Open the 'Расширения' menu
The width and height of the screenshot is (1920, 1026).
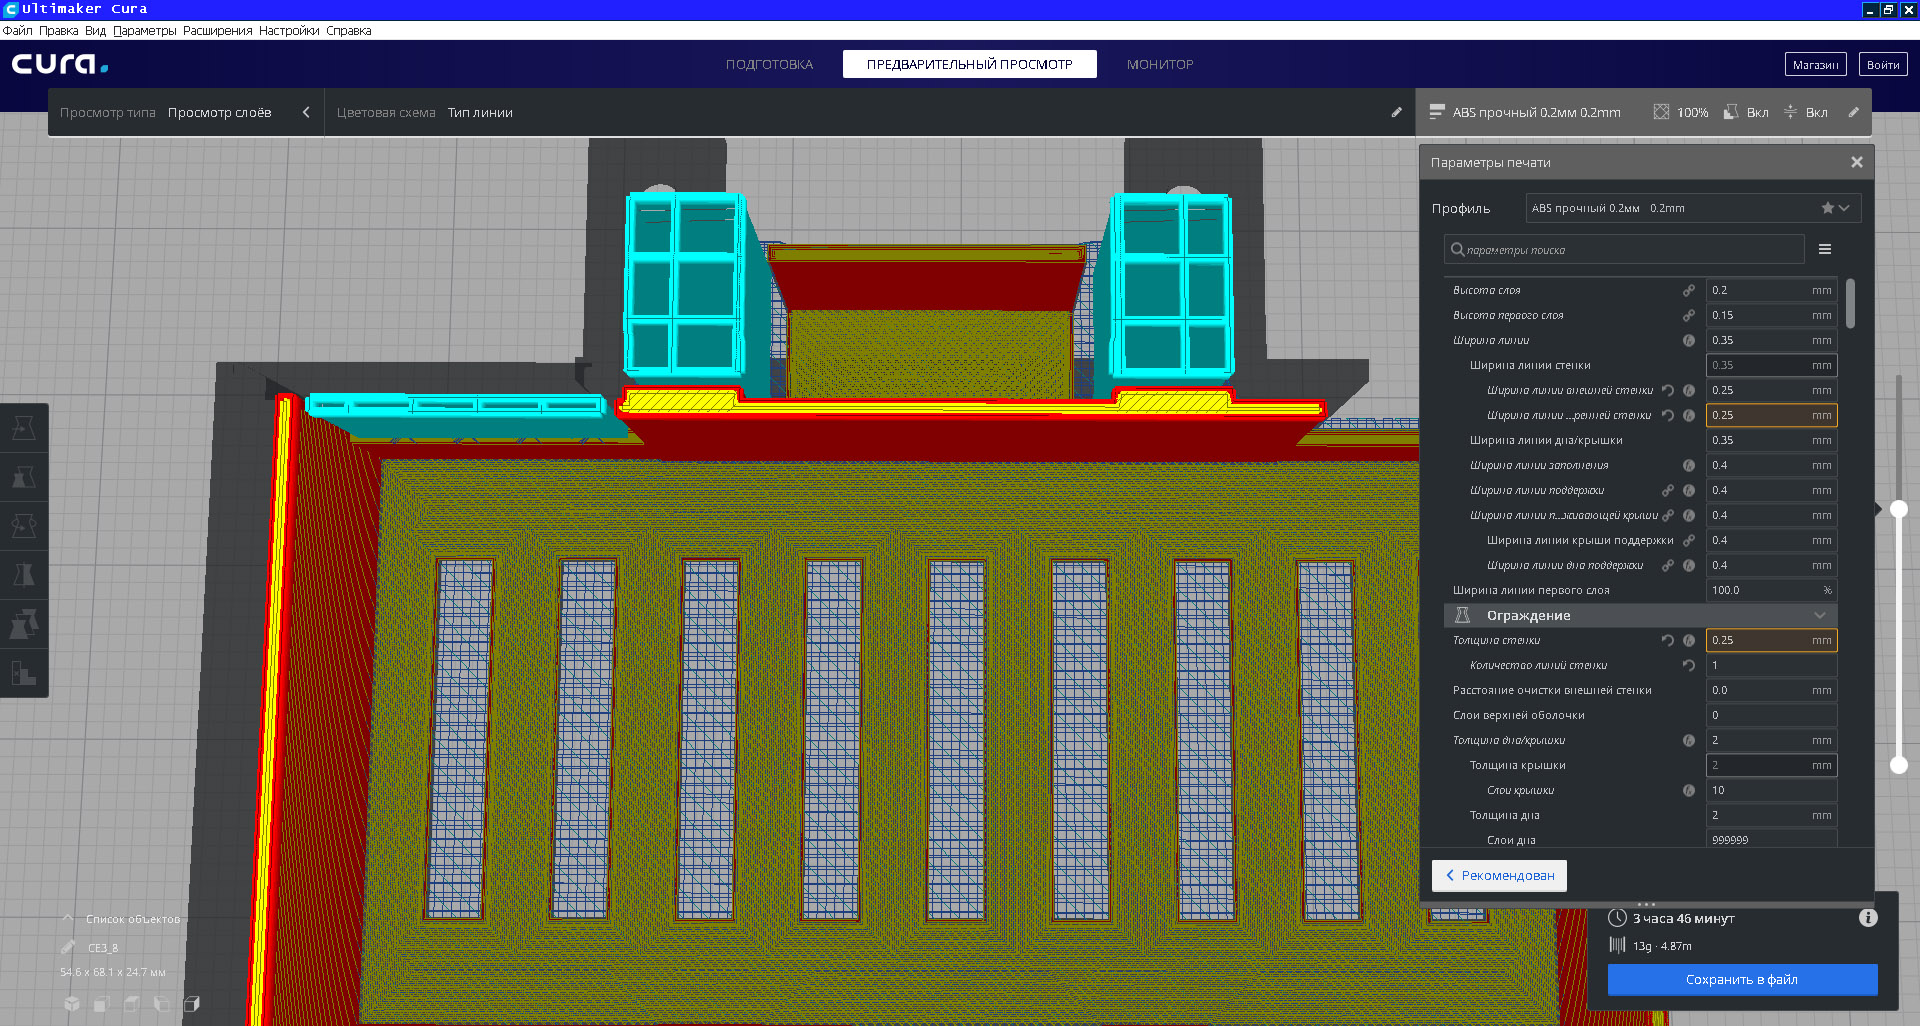(x=217, y=31)
